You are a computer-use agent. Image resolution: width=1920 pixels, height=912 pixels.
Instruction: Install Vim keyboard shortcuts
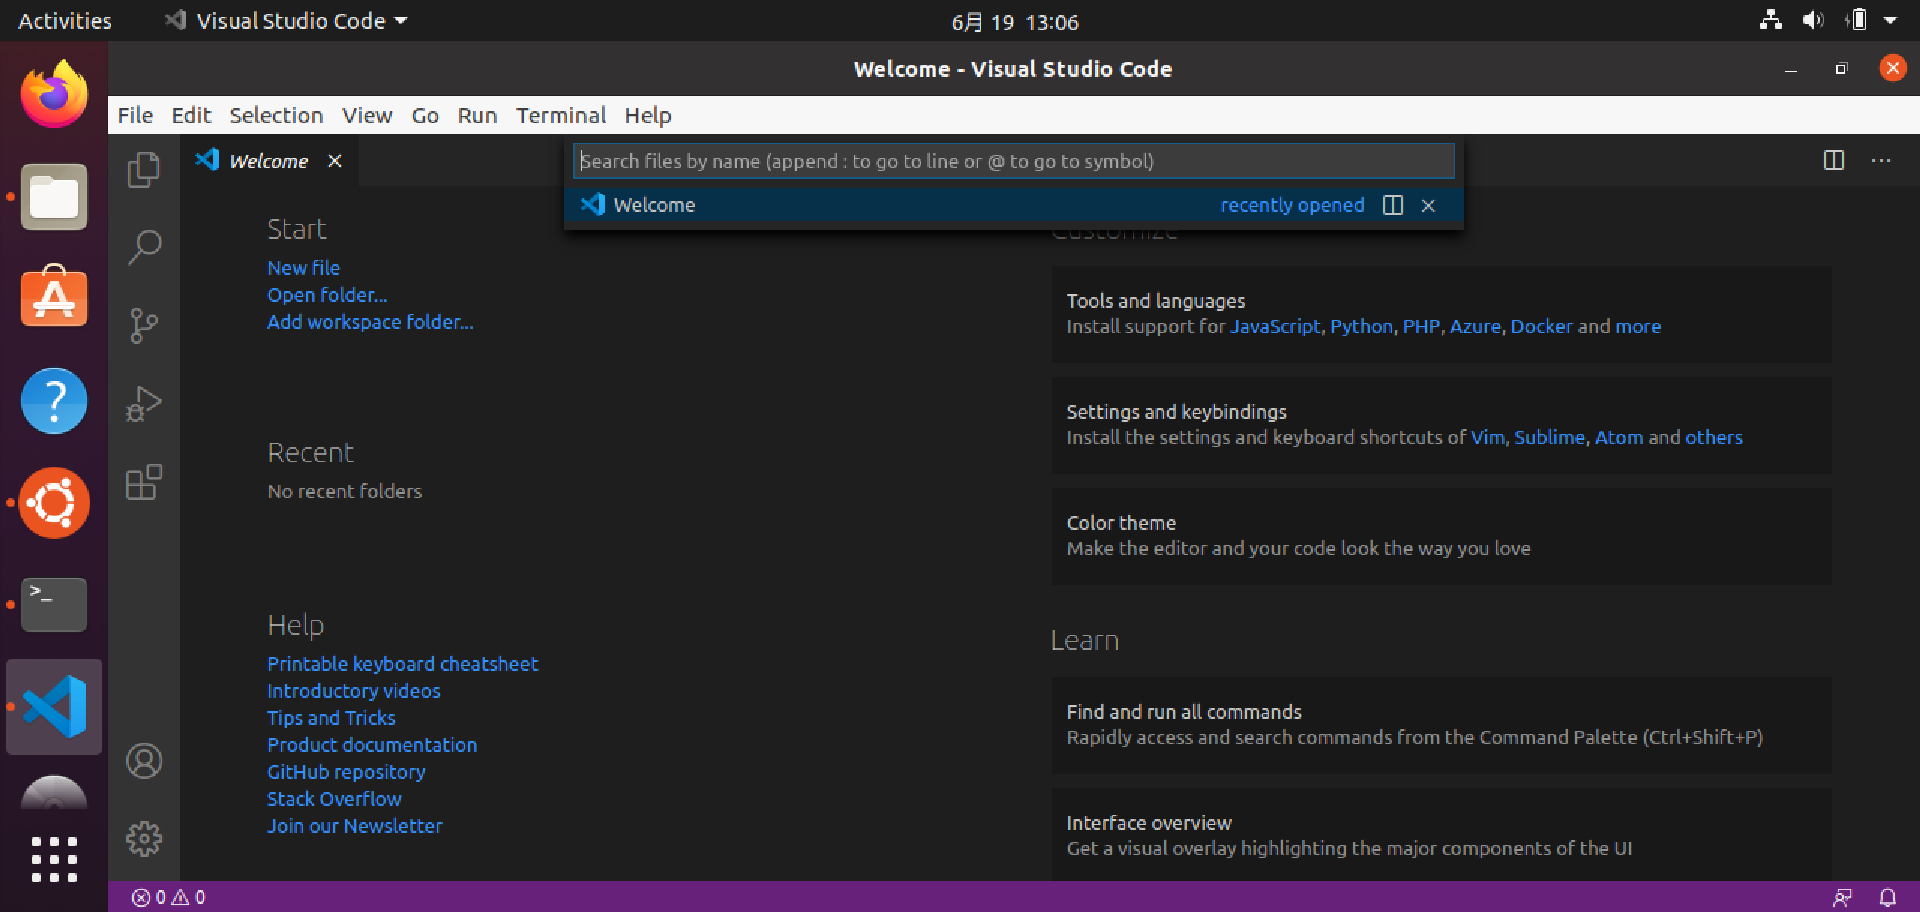(x=1487, y=438)
